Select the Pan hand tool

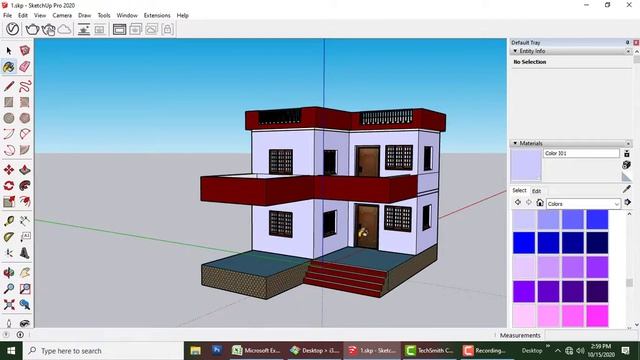[x=25, y=272]
